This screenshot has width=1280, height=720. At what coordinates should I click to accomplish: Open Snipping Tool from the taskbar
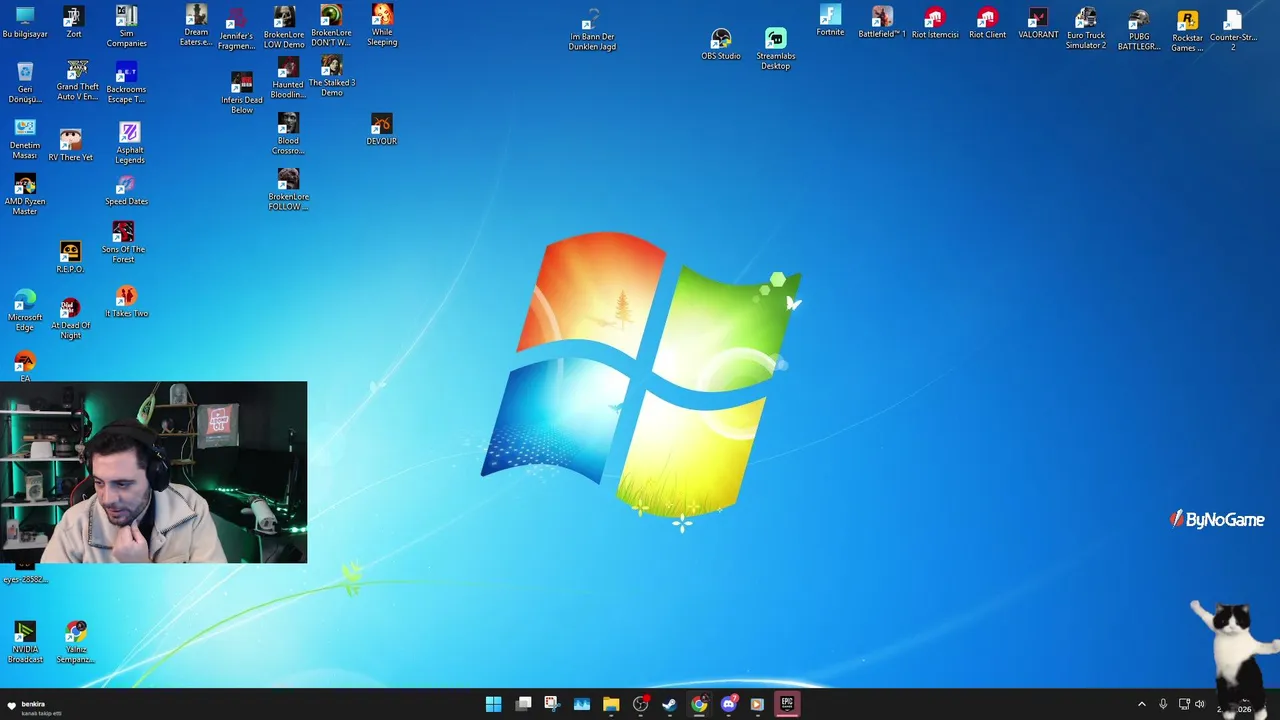coord(552,704)
